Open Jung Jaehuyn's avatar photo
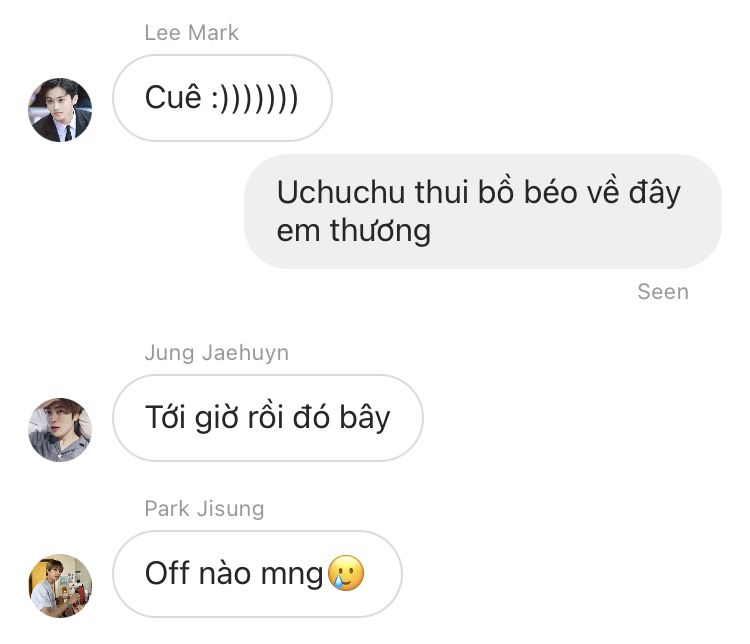This screenshot has width=750, height=644. (60, 430)
